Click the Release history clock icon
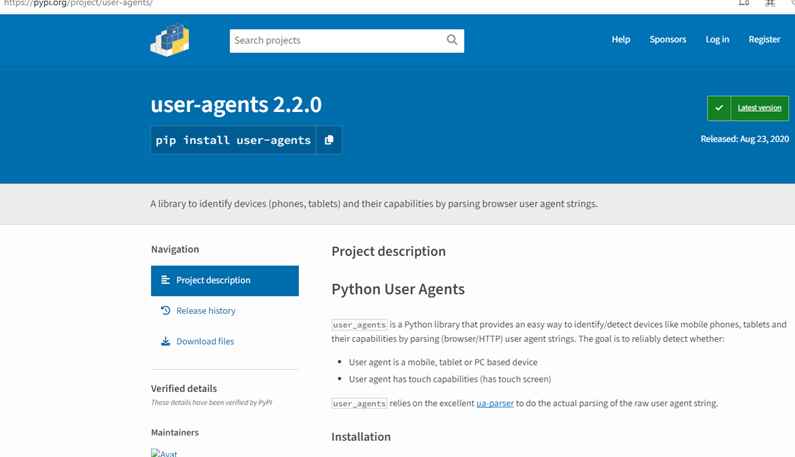 [x=166, y=311]
